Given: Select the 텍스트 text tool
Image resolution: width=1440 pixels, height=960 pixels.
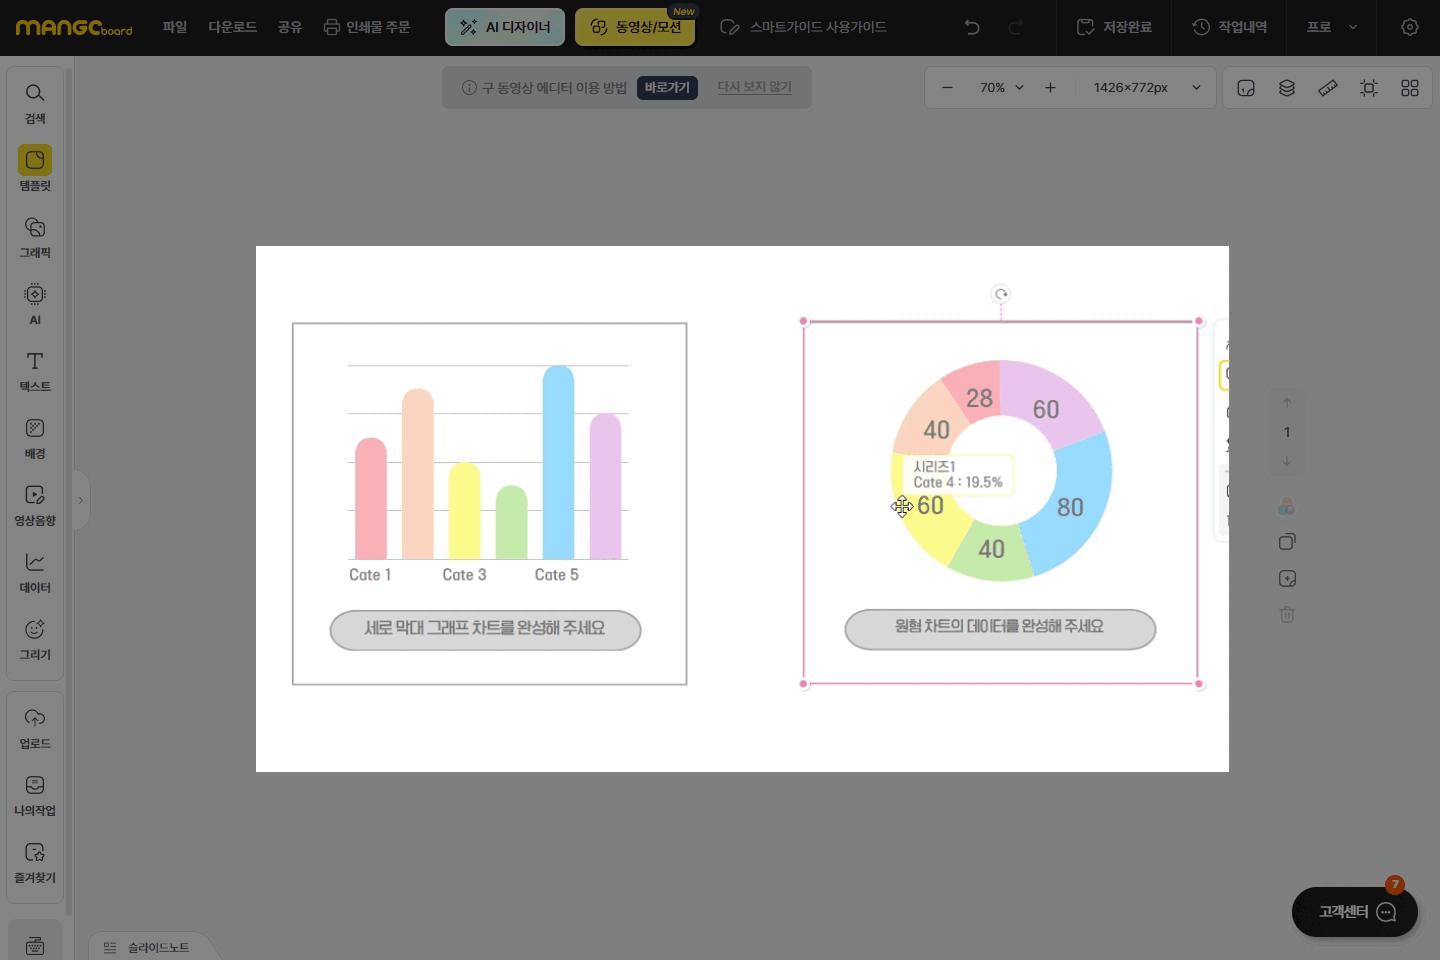Looking at the screenshot, I should (35, 370).
